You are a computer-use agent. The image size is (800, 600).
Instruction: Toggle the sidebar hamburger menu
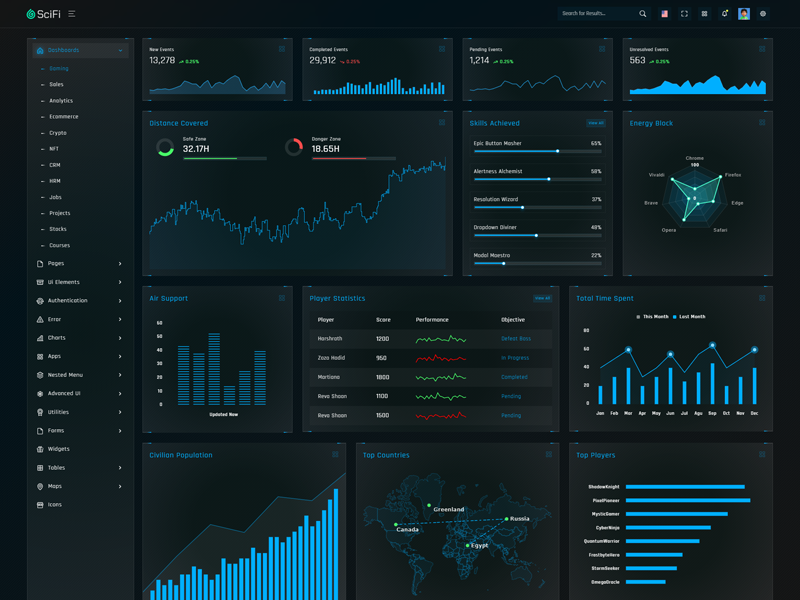[x=72, y=14]
